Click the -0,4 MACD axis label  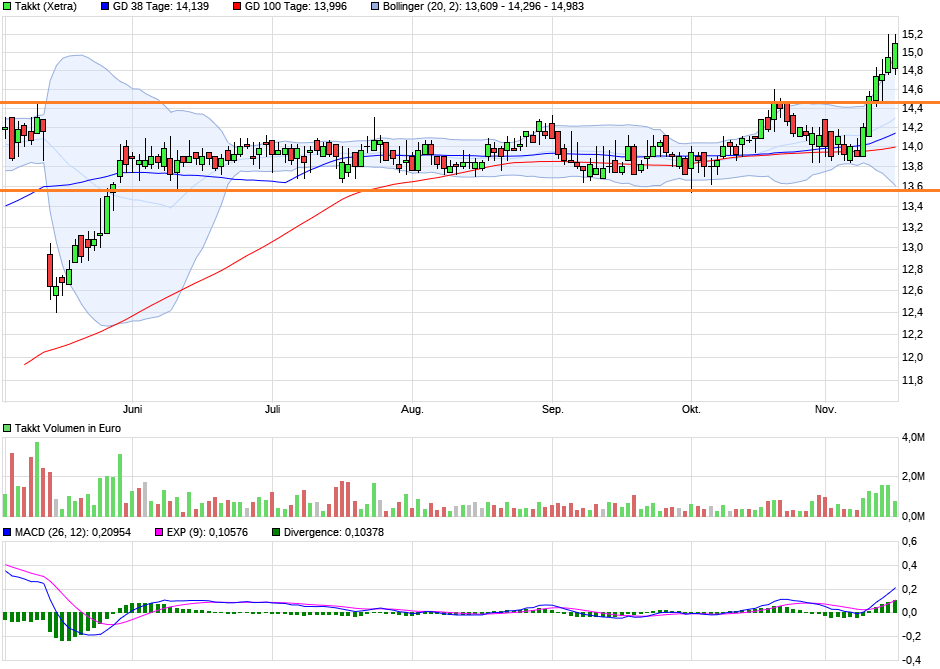click(911, 660)
